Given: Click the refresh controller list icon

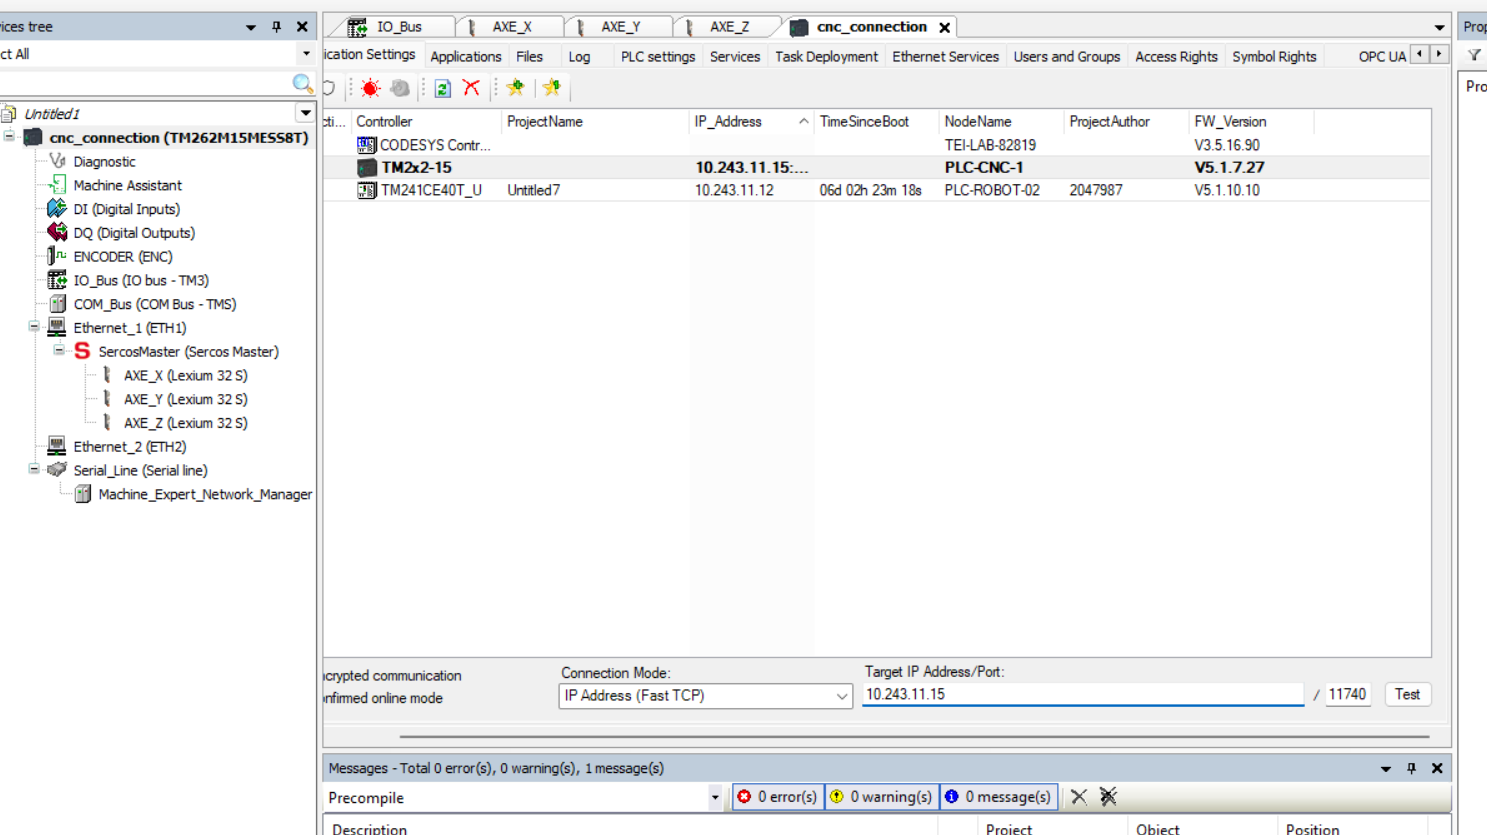Looking at the screenshot, I should coord(442,88).
